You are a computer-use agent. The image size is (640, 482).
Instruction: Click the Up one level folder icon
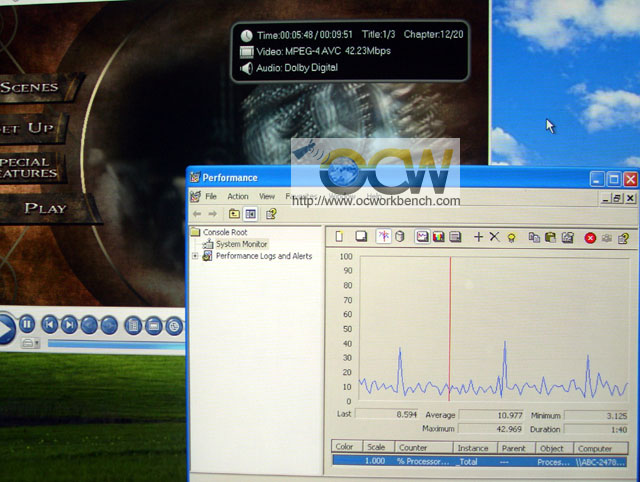click(x=234, y=213)
